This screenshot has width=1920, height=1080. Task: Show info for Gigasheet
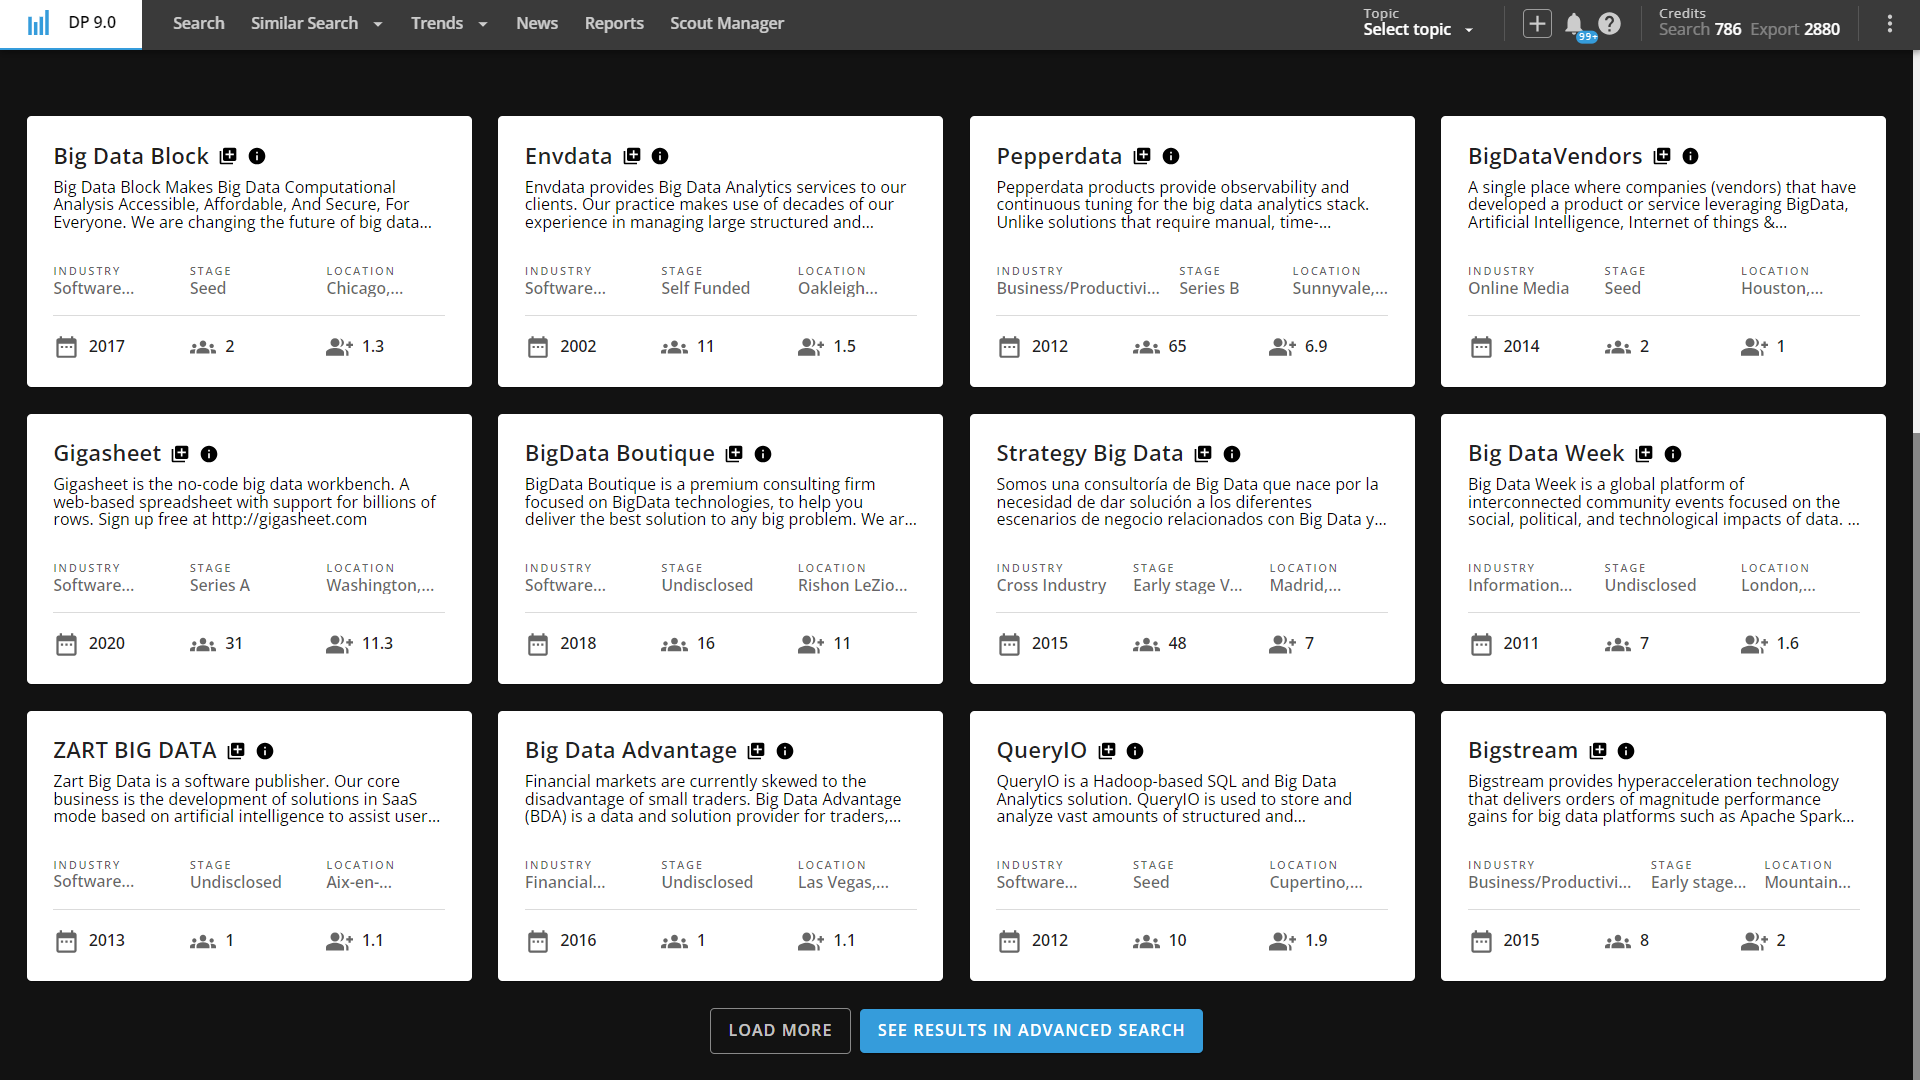coord(209,454)
